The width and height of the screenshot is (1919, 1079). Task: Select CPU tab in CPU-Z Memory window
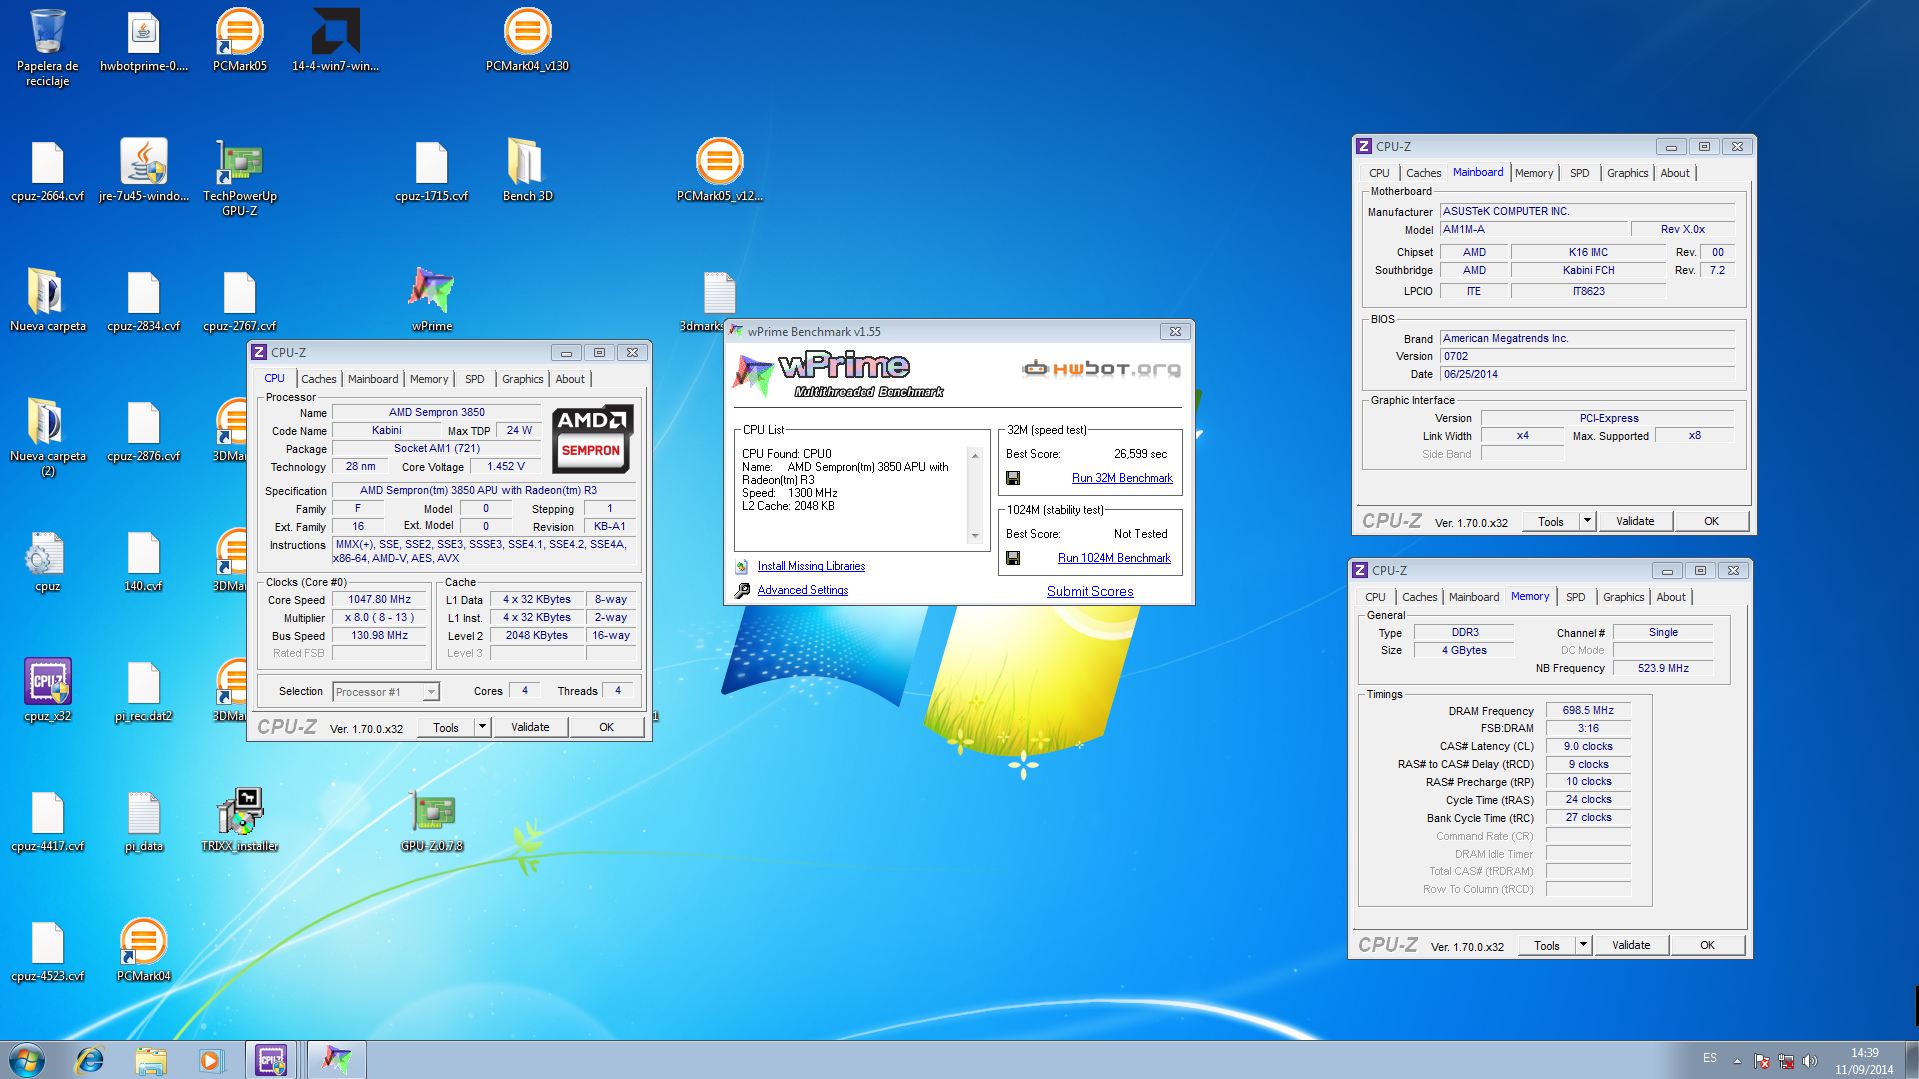pos(1376,597)
